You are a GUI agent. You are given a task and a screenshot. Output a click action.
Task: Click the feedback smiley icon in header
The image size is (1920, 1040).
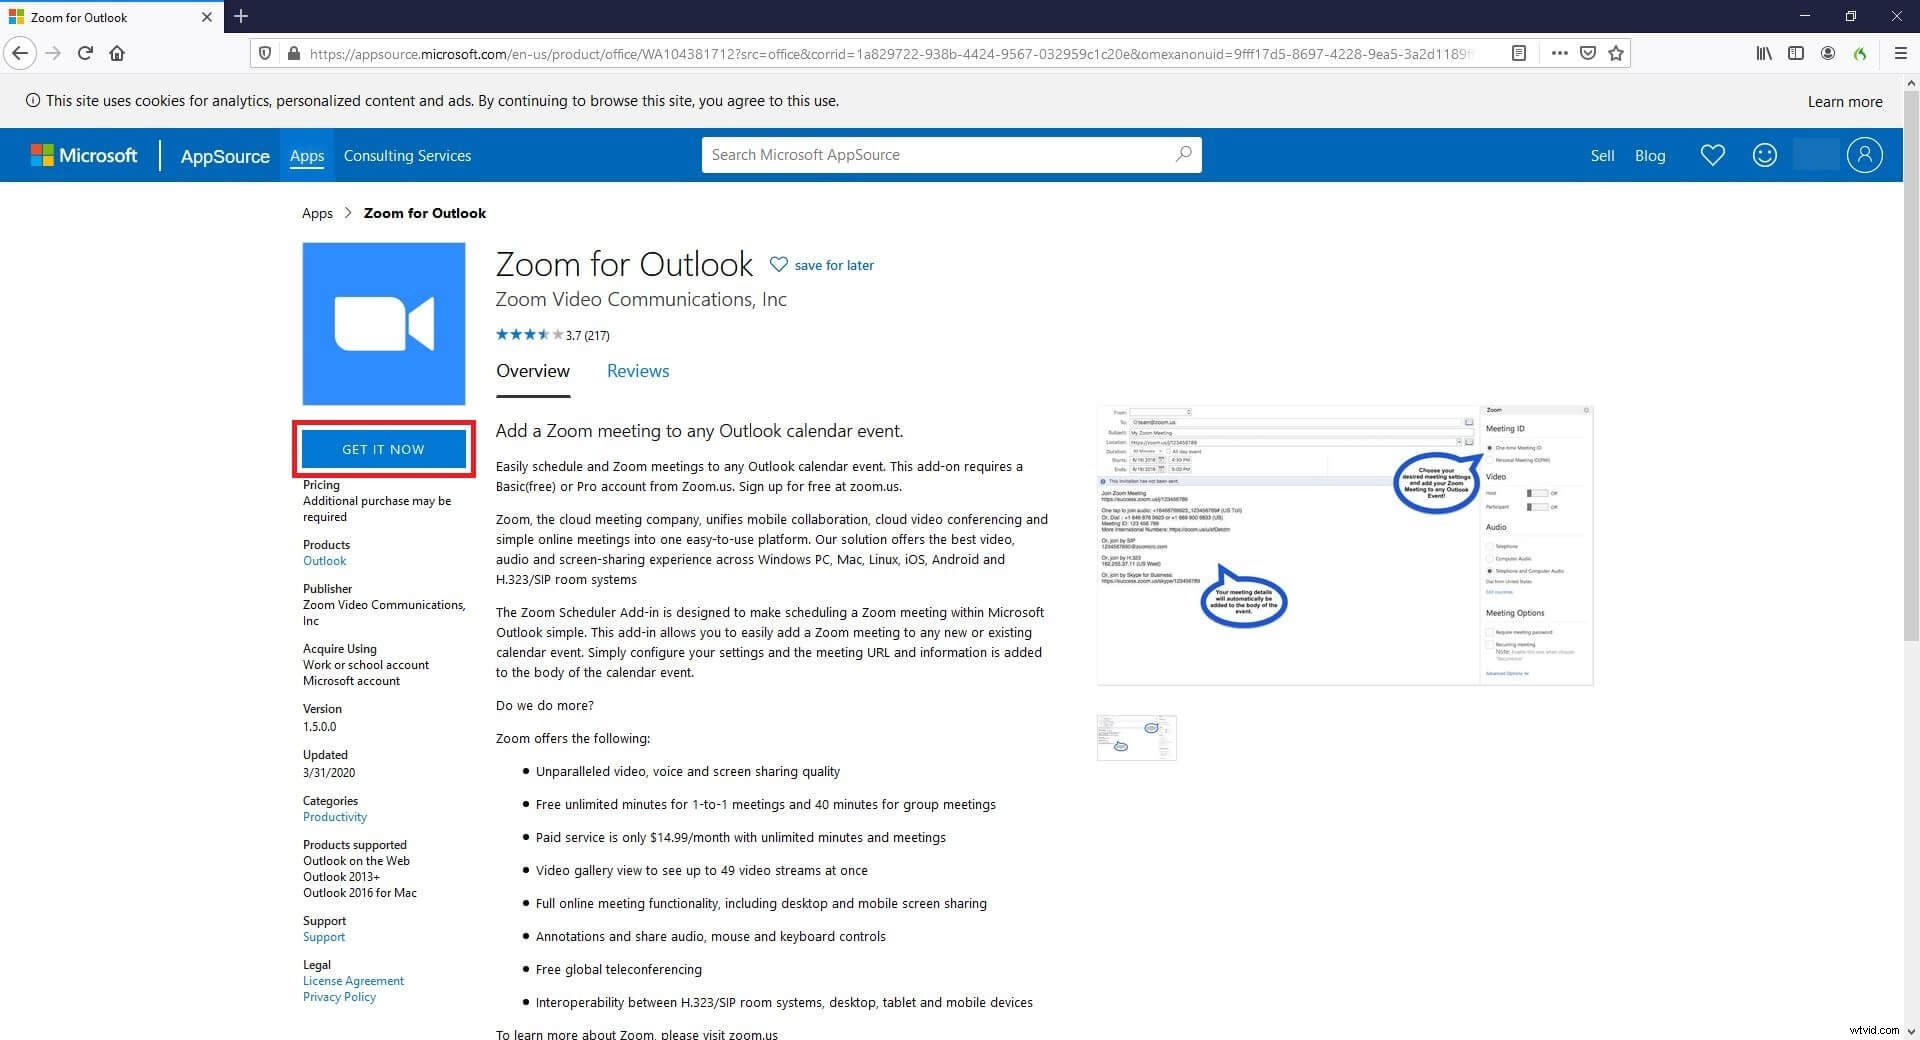click(x=1764, y=155)
